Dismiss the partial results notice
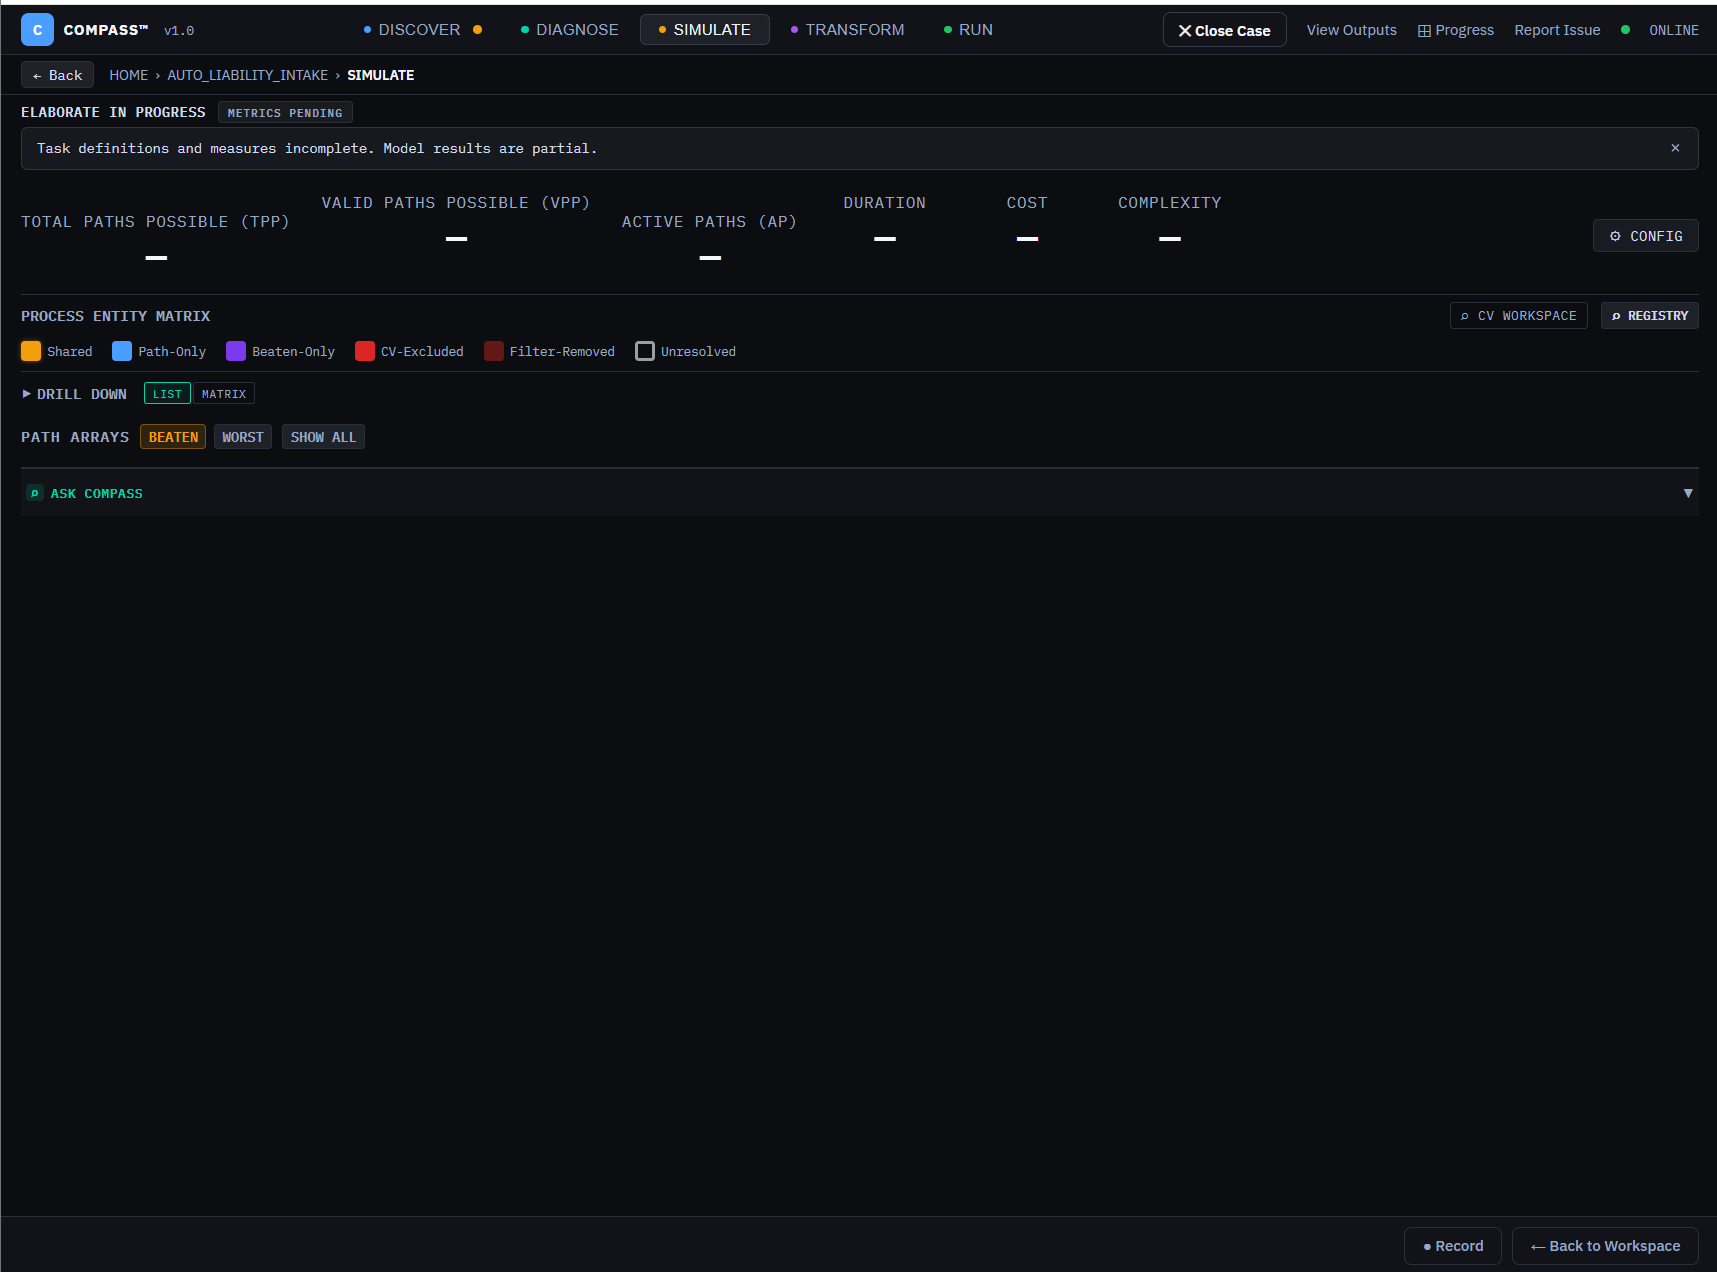The width and height of the screenshot is (1717, 1272). click(x=1675, y=148)
